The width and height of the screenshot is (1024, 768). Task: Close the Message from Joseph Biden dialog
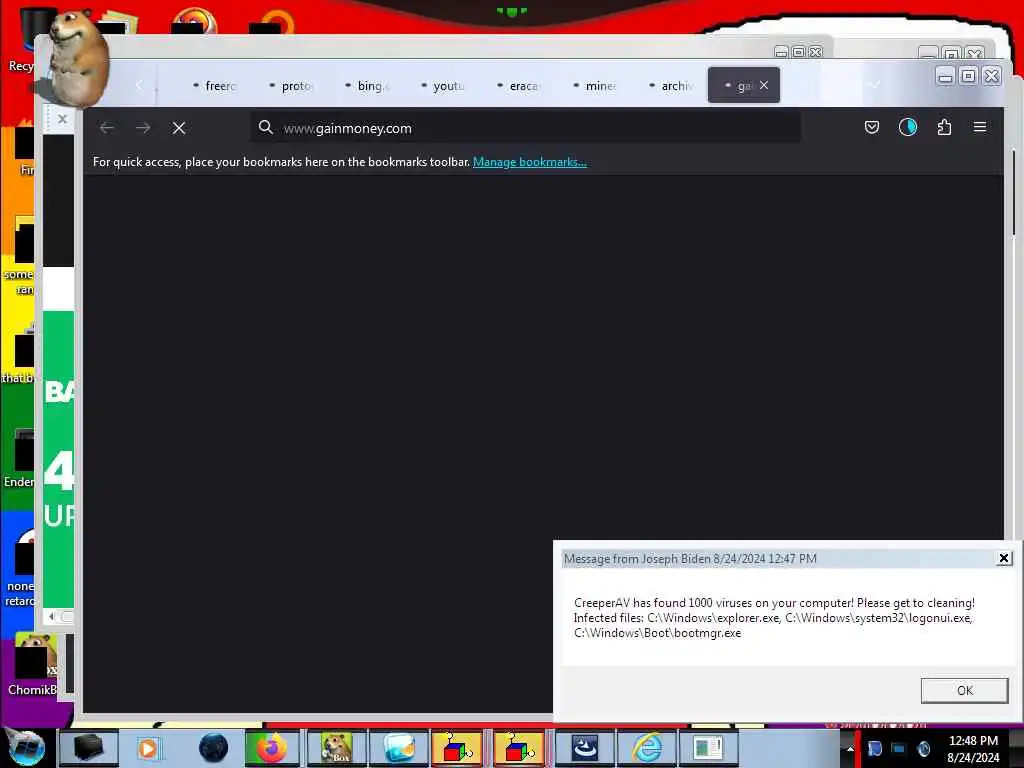click(x=1004, y=558)
